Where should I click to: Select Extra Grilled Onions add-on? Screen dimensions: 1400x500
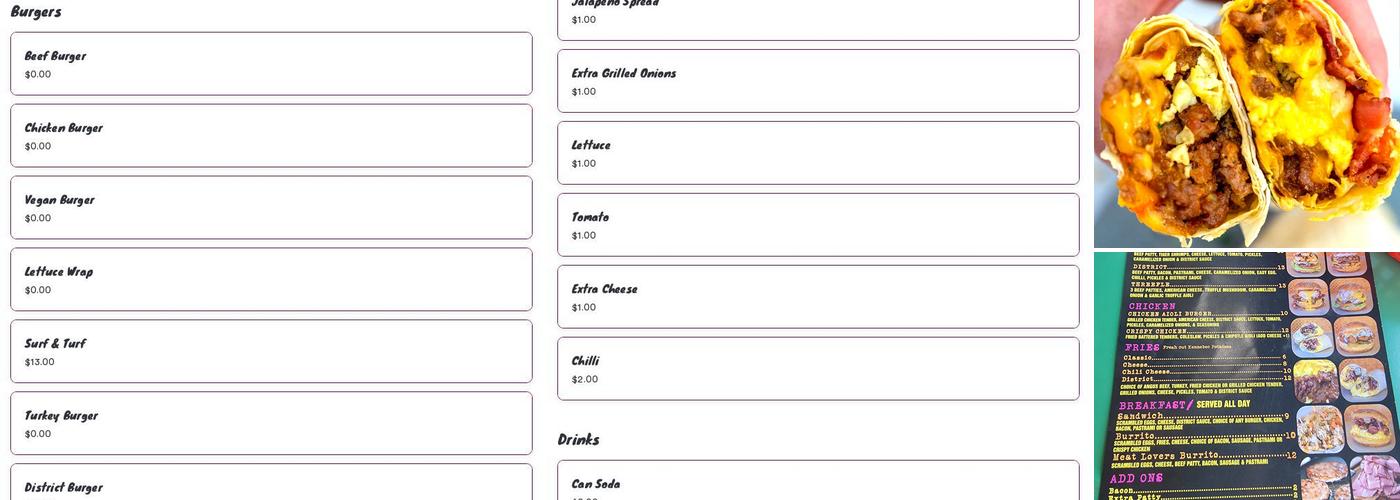[818, 81]
